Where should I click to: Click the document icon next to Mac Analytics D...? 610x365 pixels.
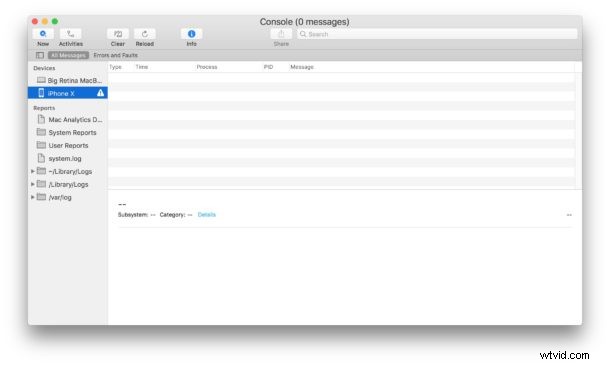tap(41, 119)
